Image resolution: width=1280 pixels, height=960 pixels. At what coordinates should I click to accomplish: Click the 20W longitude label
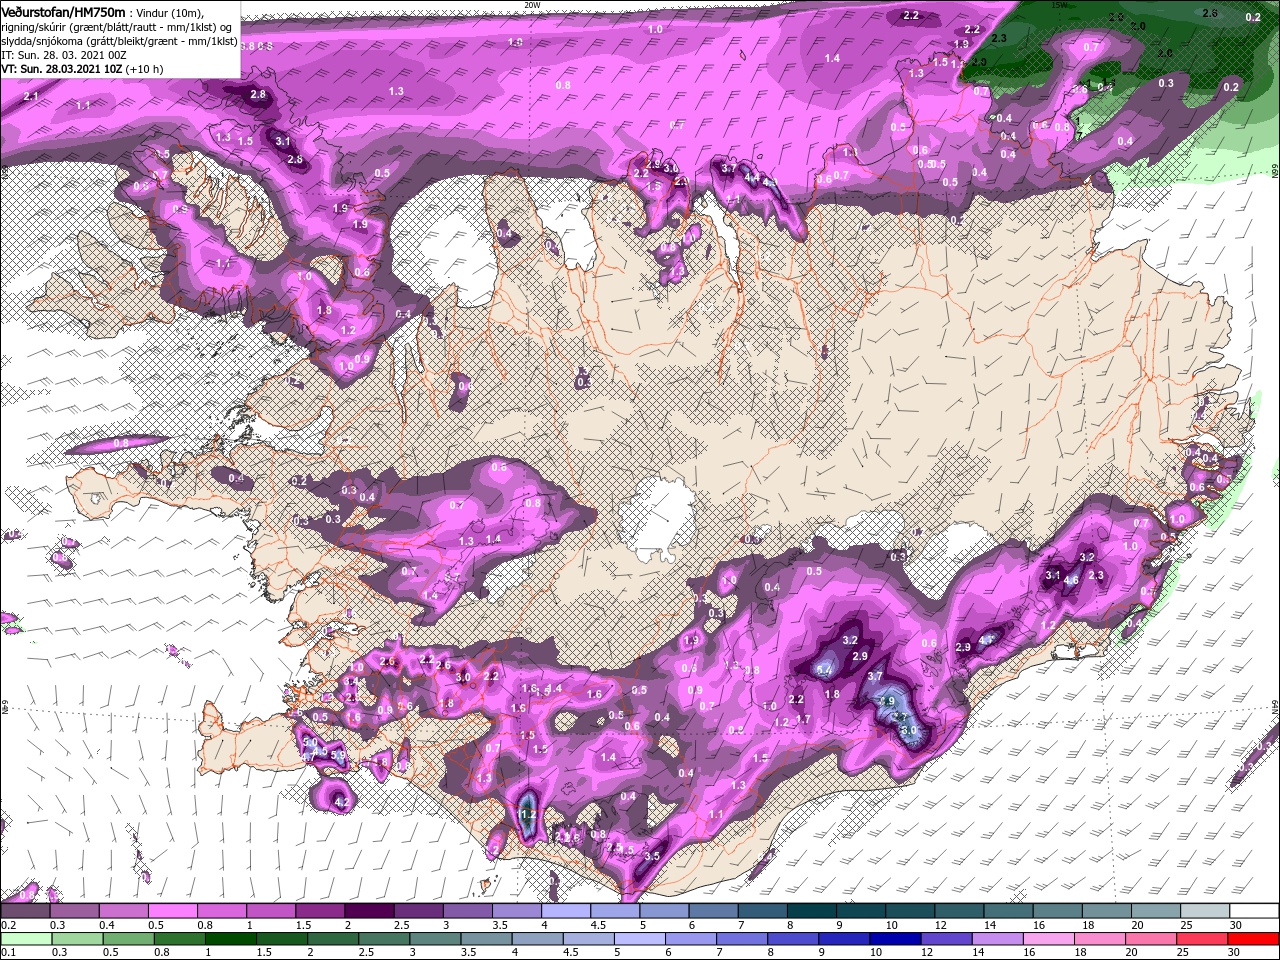pos(532,5)
